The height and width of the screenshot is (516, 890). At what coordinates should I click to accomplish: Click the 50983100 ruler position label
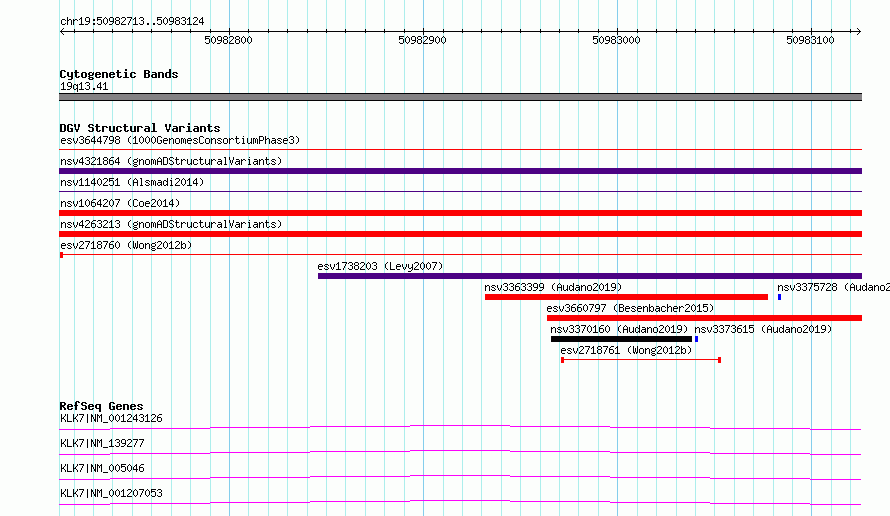click(811, 40)
